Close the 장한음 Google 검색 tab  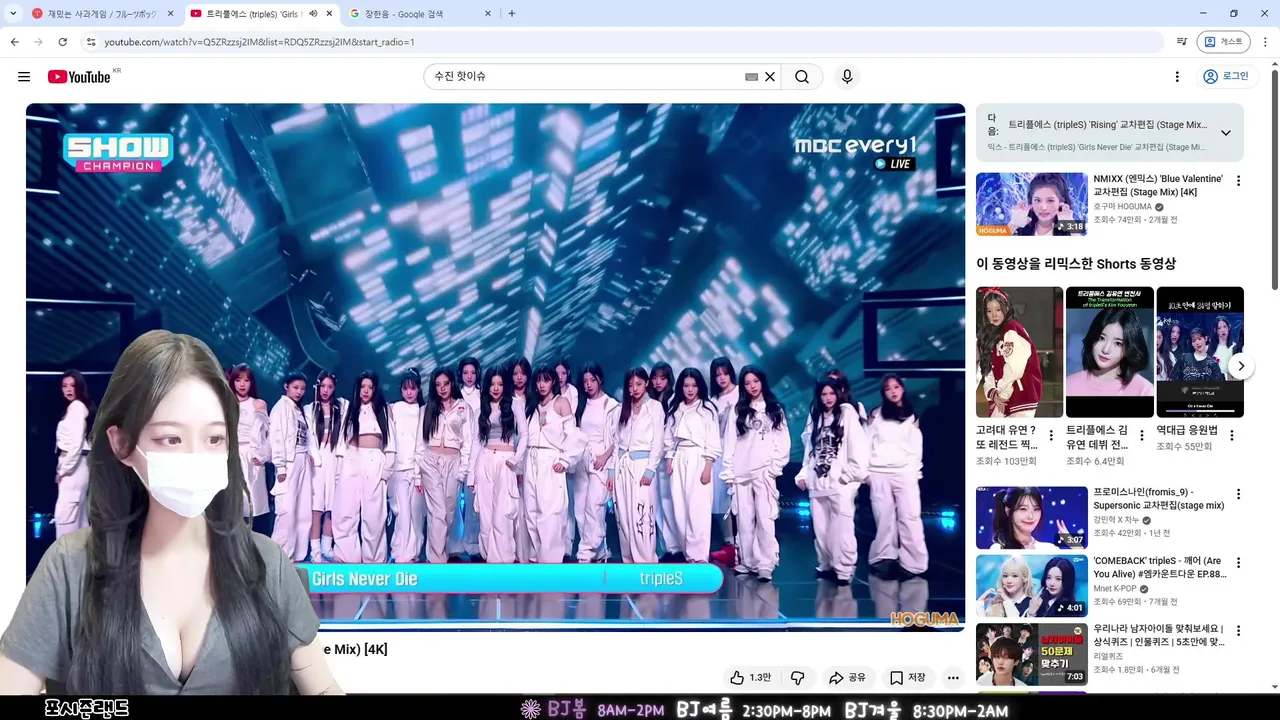point(488,14)
